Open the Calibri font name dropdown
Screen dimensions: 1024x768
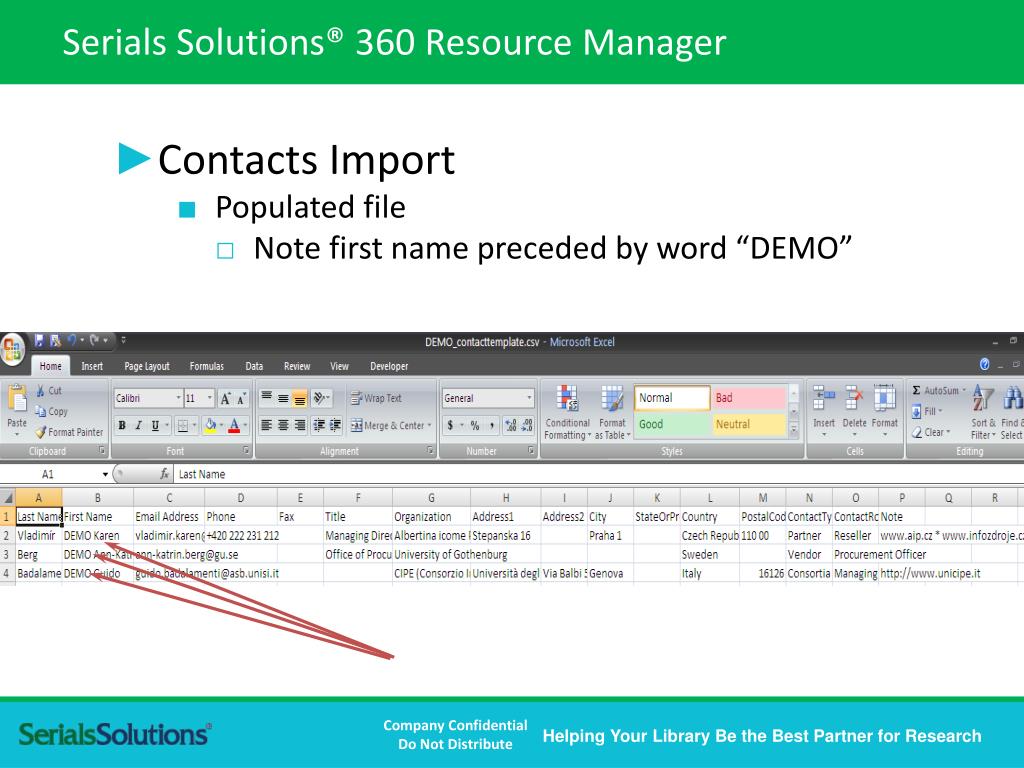tap(178, 398)
